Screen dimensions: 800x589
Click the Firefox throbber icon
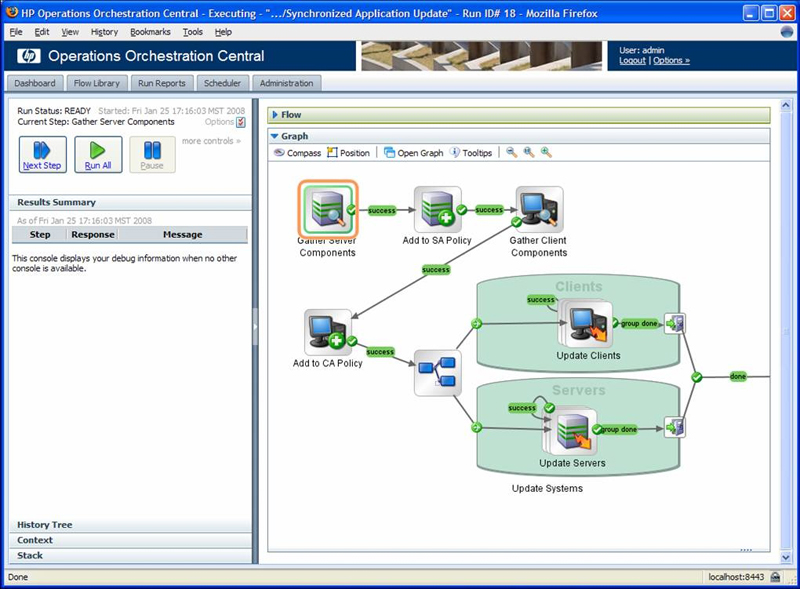pos(787,32)
